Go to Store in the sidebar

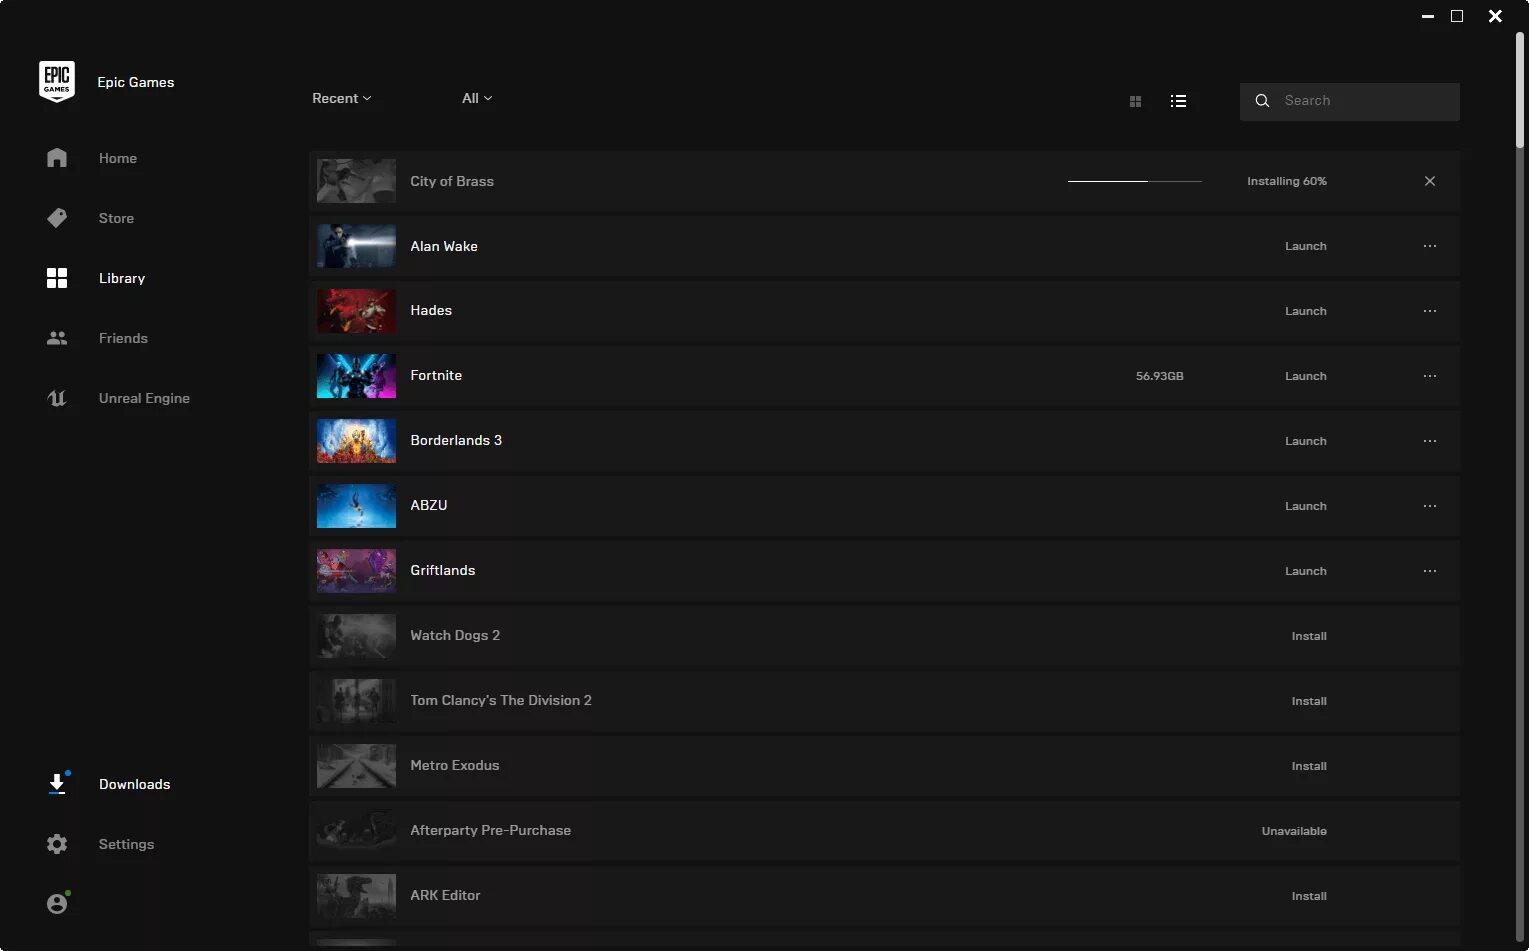[x=116, y=218]
